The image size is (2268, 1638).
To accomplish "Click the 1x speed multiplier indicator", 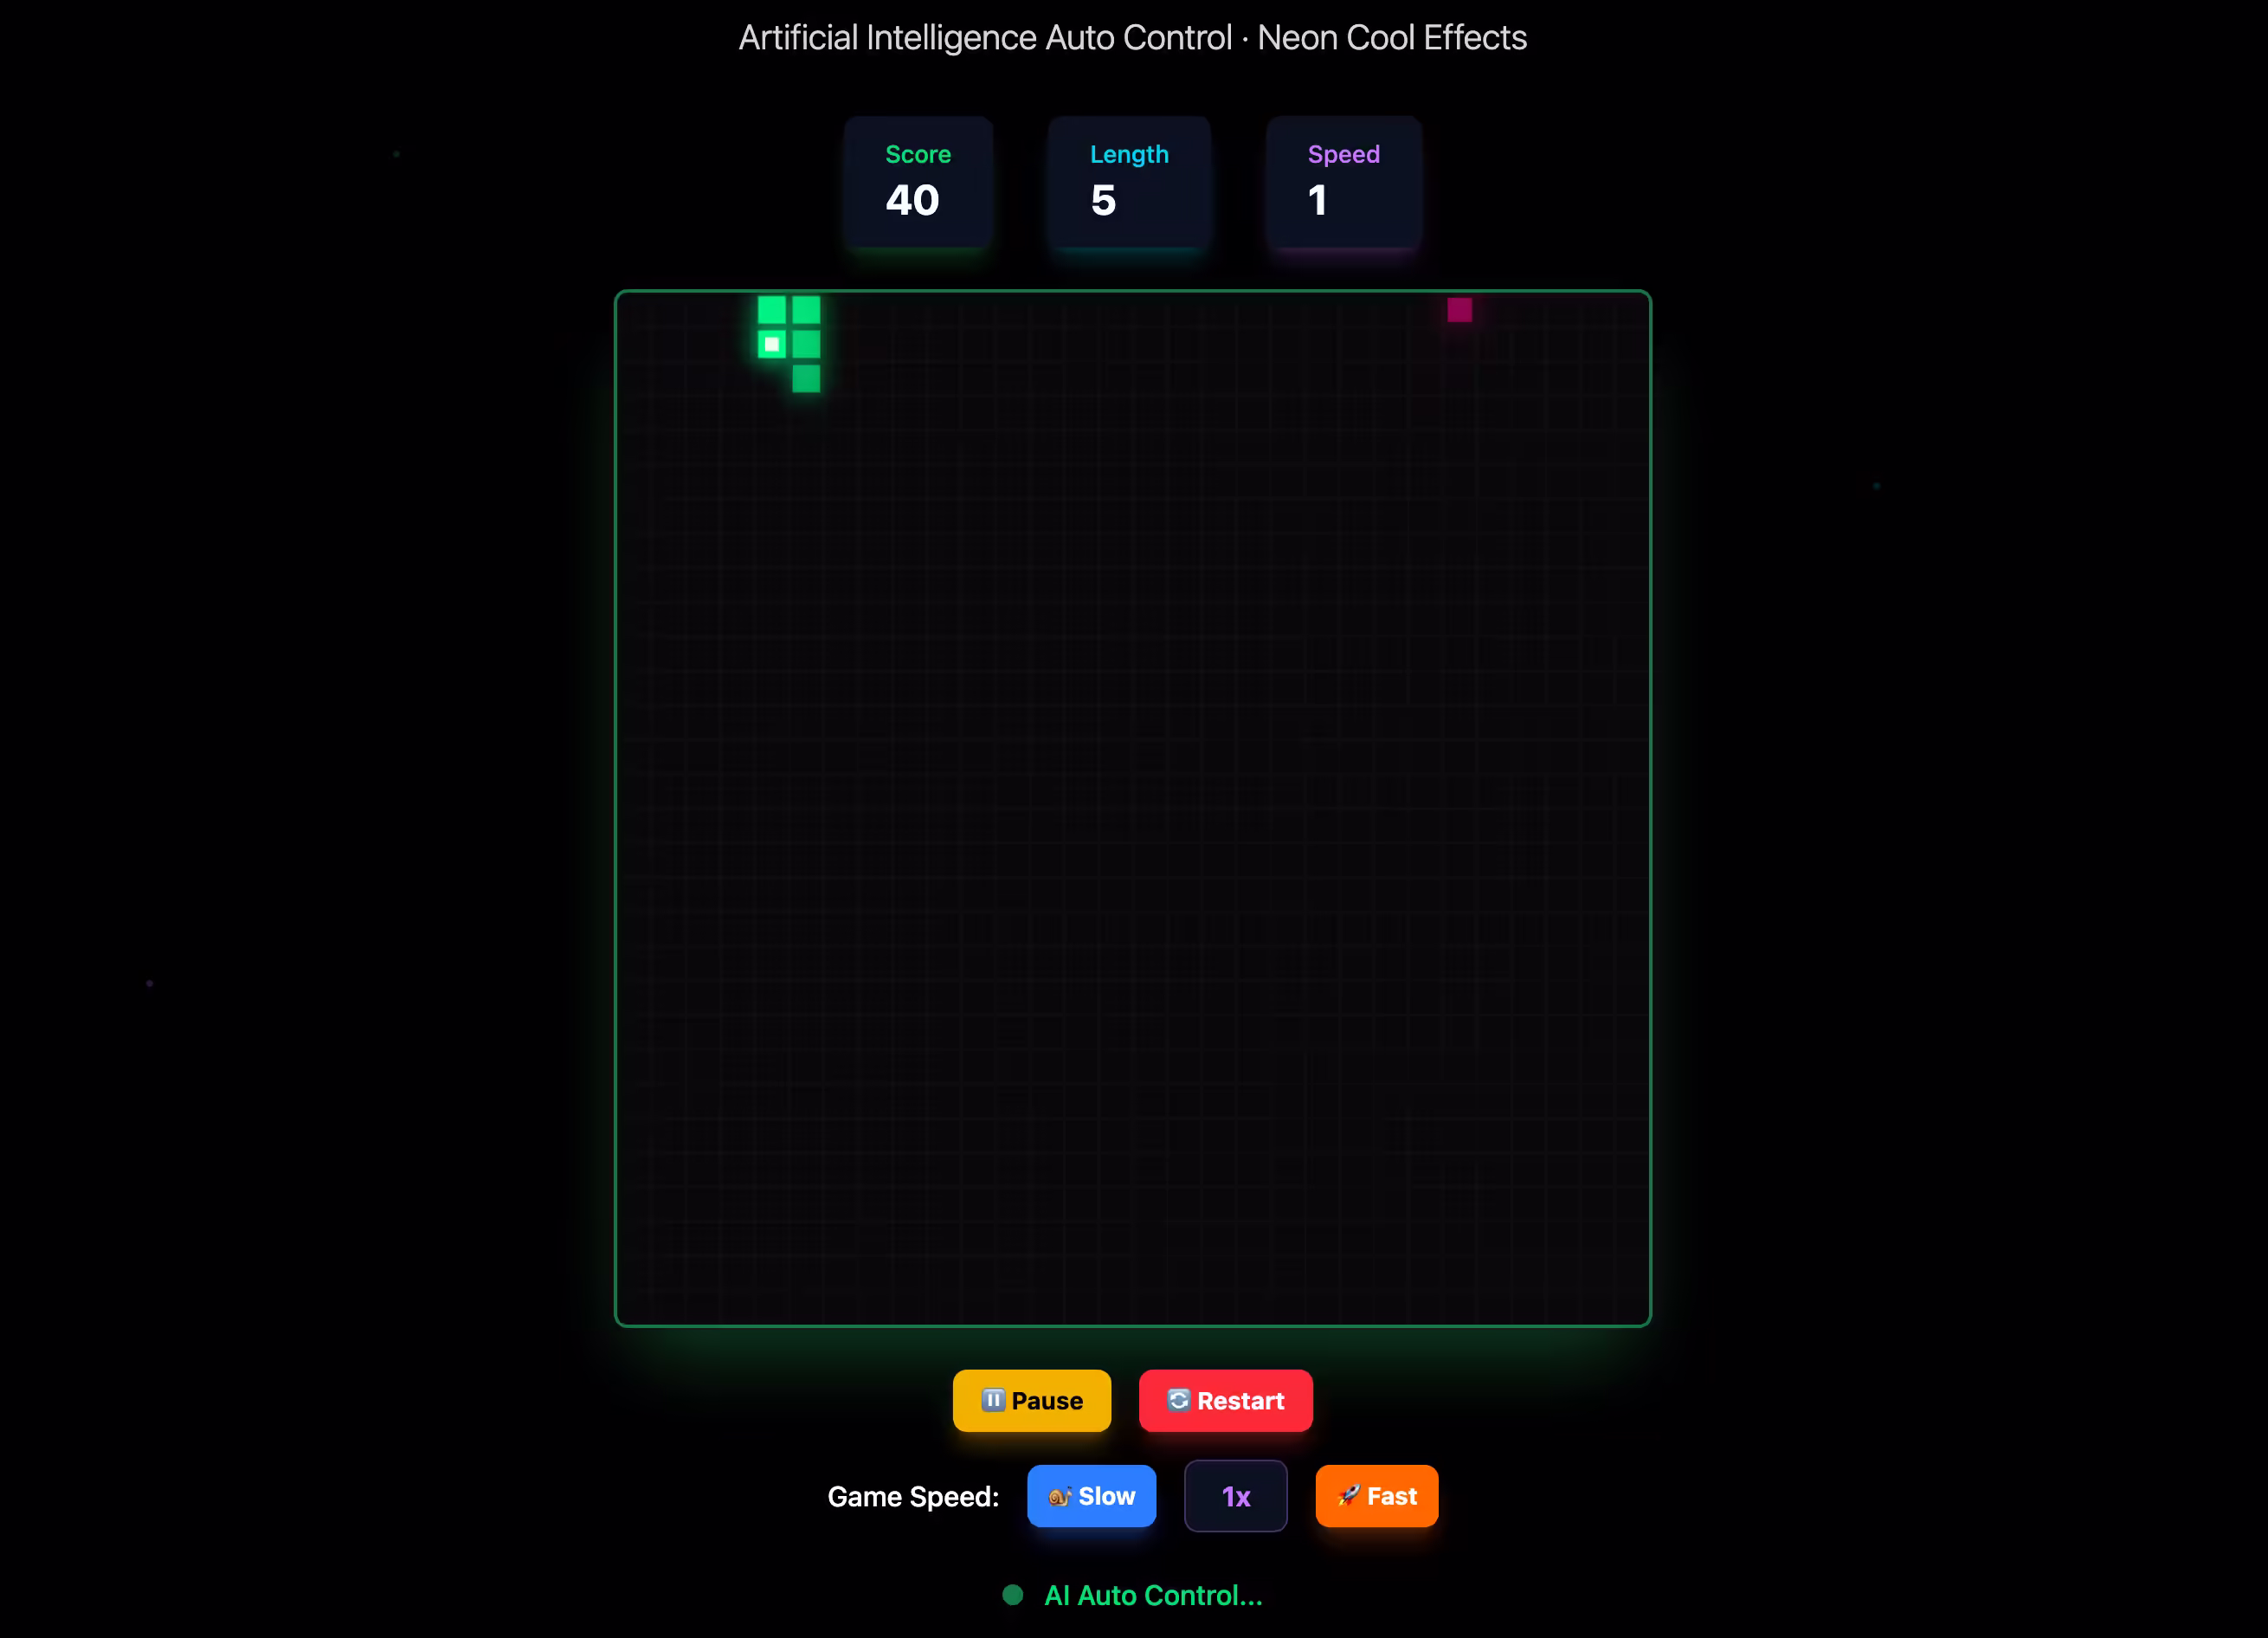I will (x=1235, y=1497).
